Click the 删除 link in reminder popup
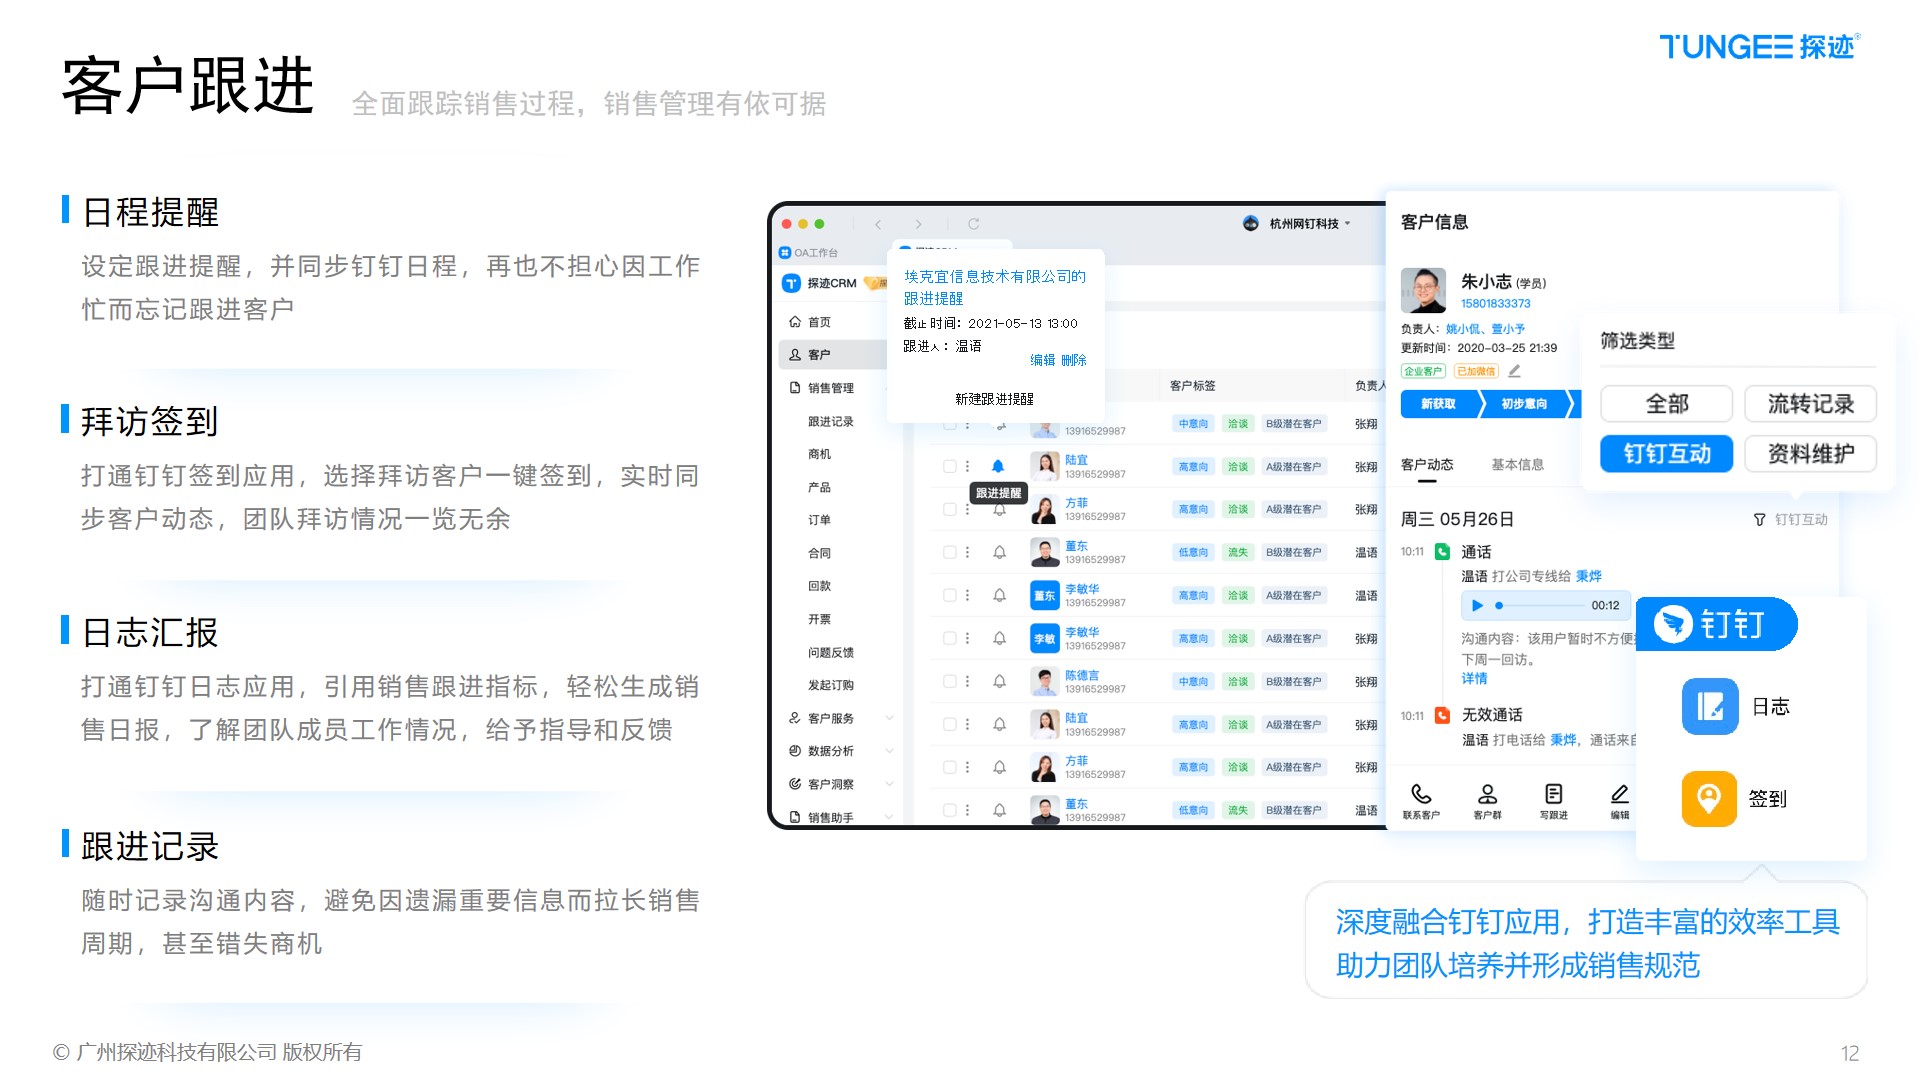 click(x=1074, y=360)
